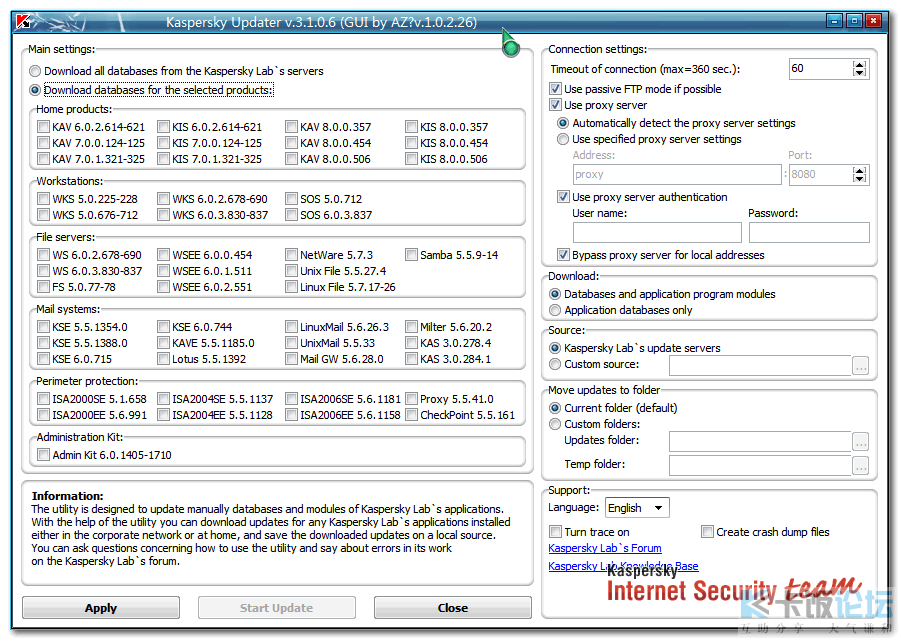The image size is (901, 641).
Task: Enable KAS 3.0.284.1 checkbox
Action: tap(411, 359)
